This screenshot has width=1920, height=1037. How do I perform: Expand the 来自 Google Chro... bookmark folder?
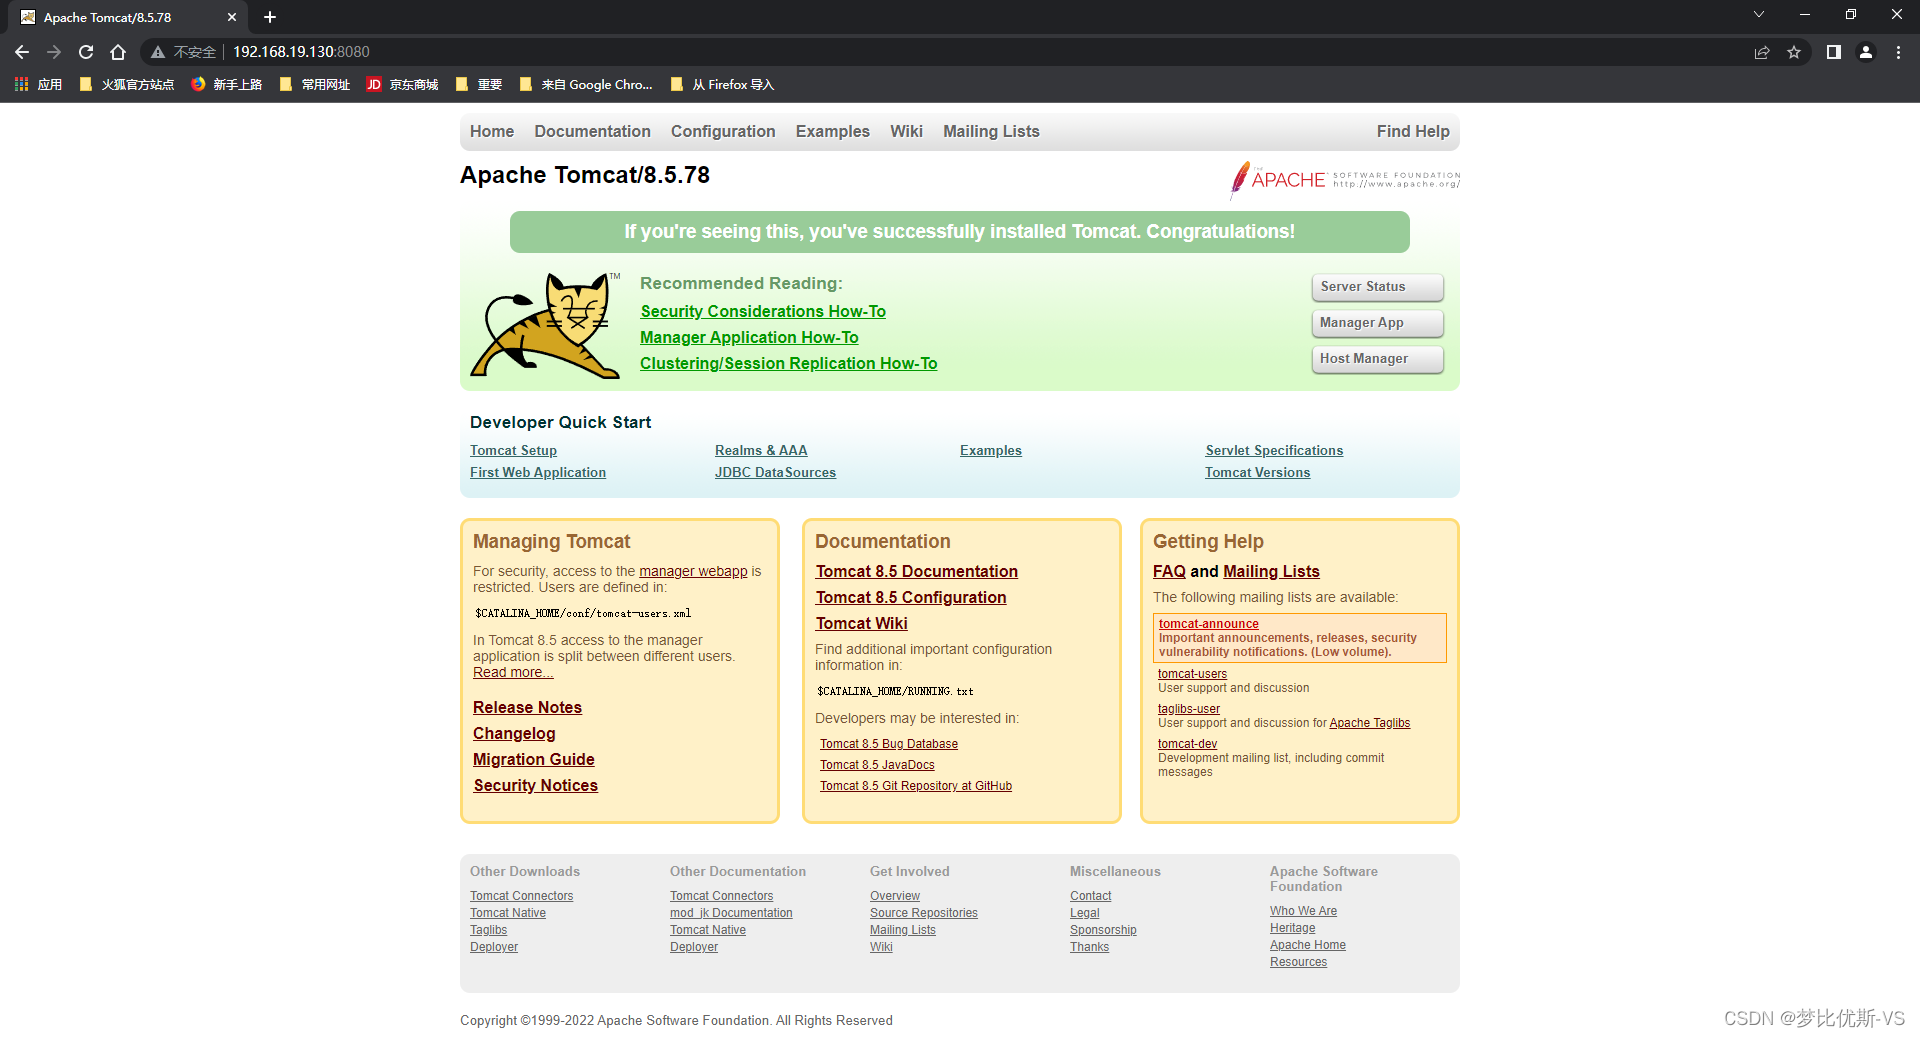[587, 84]
